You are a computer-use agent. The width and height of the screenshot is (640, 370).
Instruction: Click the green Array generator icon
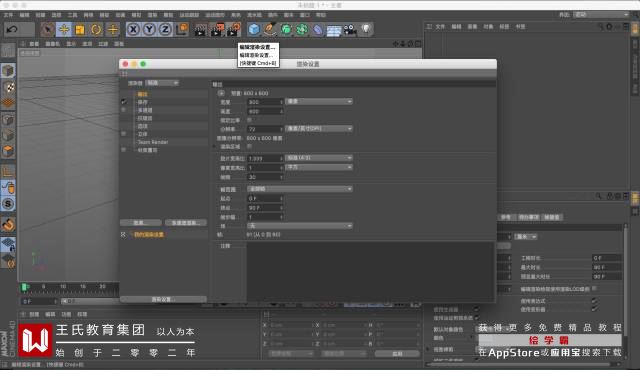click(x=302, y=29)
